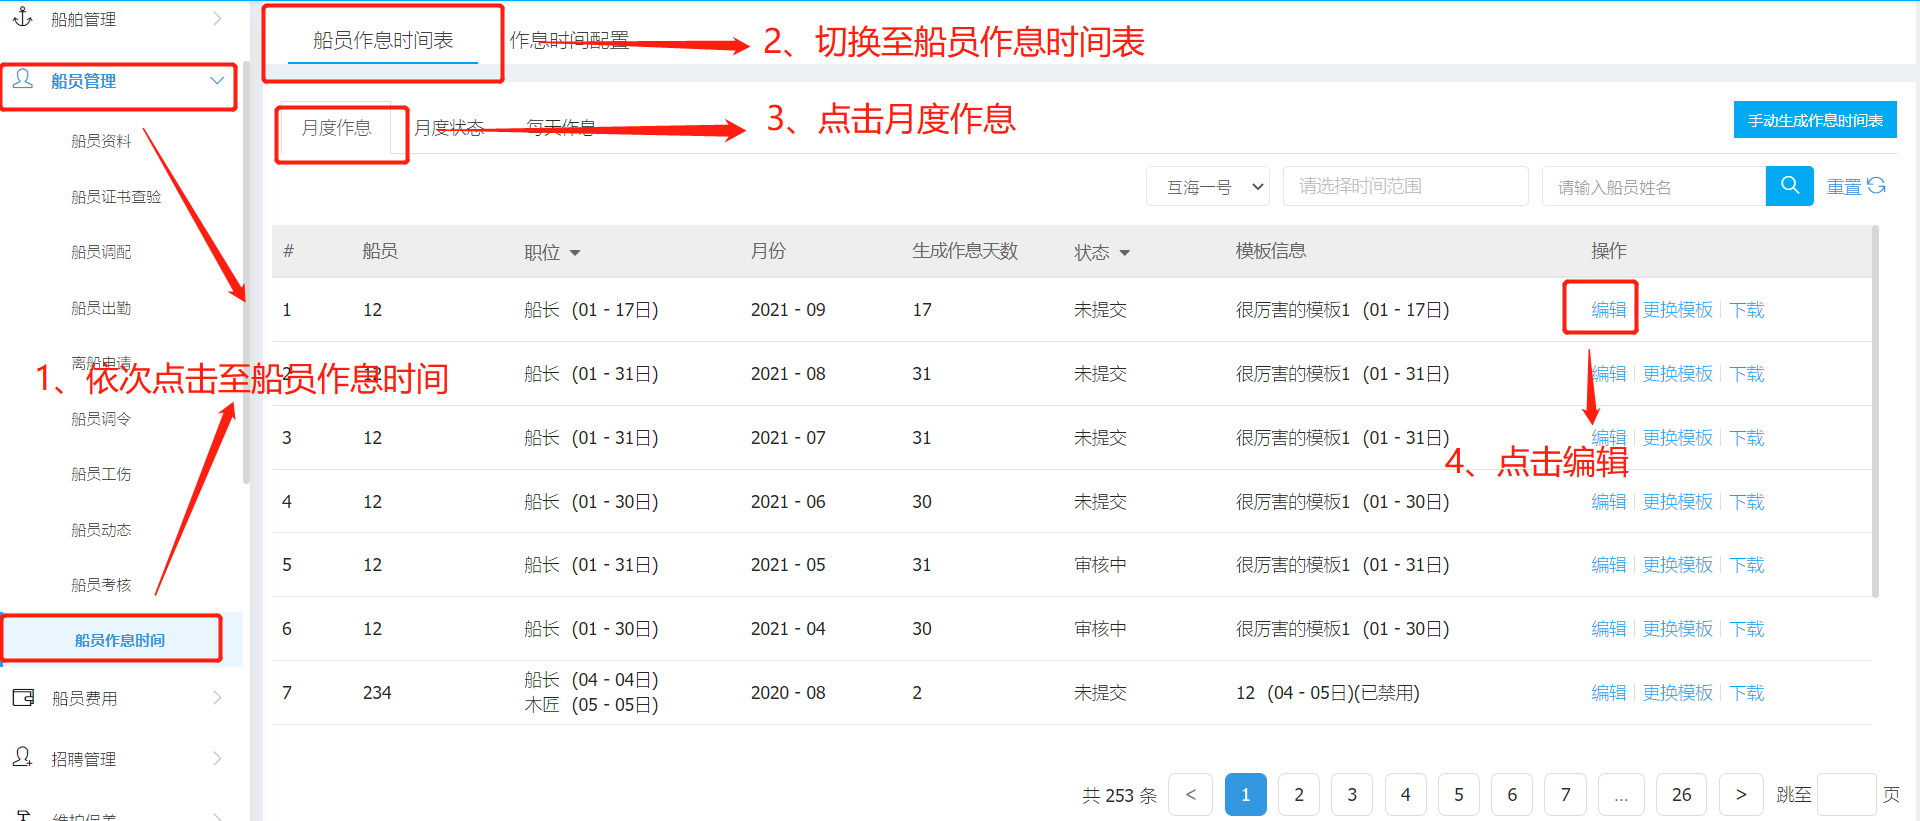This screenshot has height=821, width=1920.
Task: Click 下载 for the 2020 - 08 row
Action: coord(1747,693)
